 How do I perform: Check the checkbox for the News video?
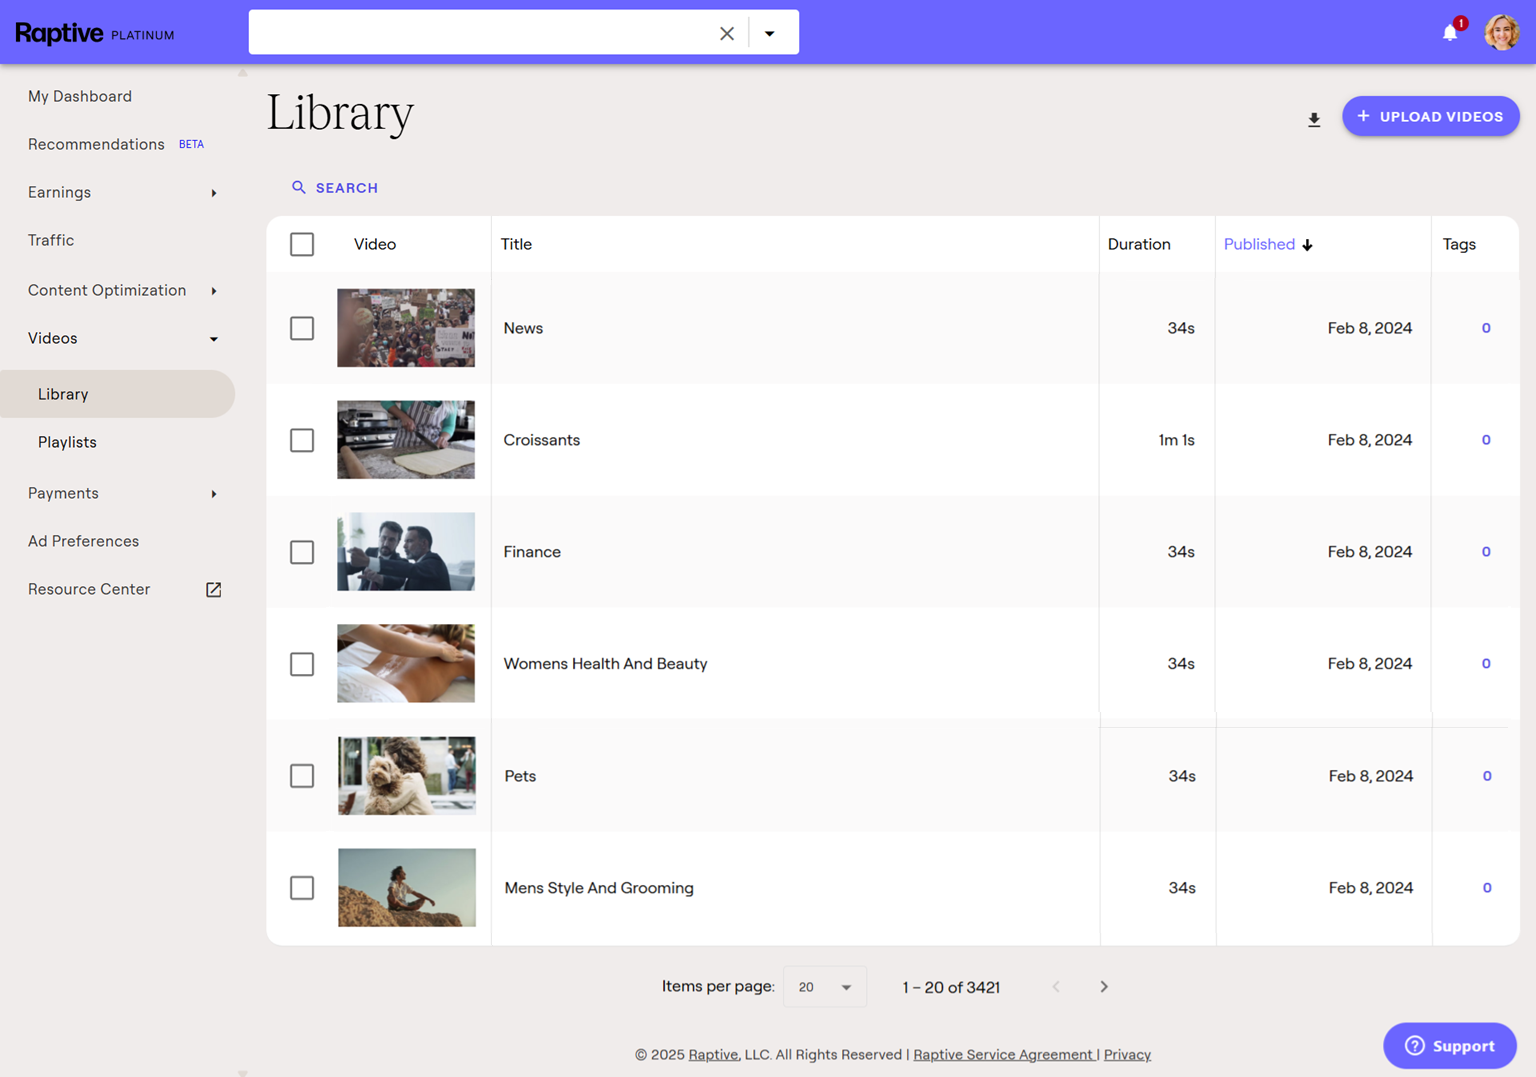[x=302, y=328]
